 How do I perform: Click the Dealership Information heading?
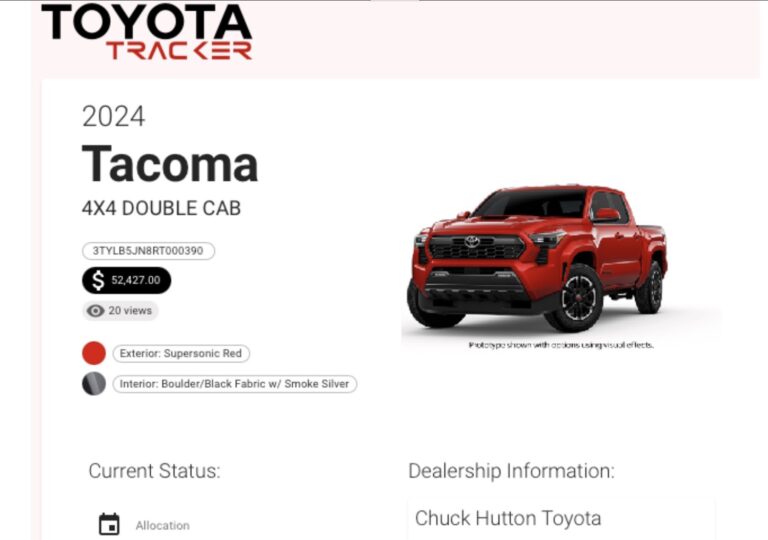pyautogui.click(x=511, y=471)
